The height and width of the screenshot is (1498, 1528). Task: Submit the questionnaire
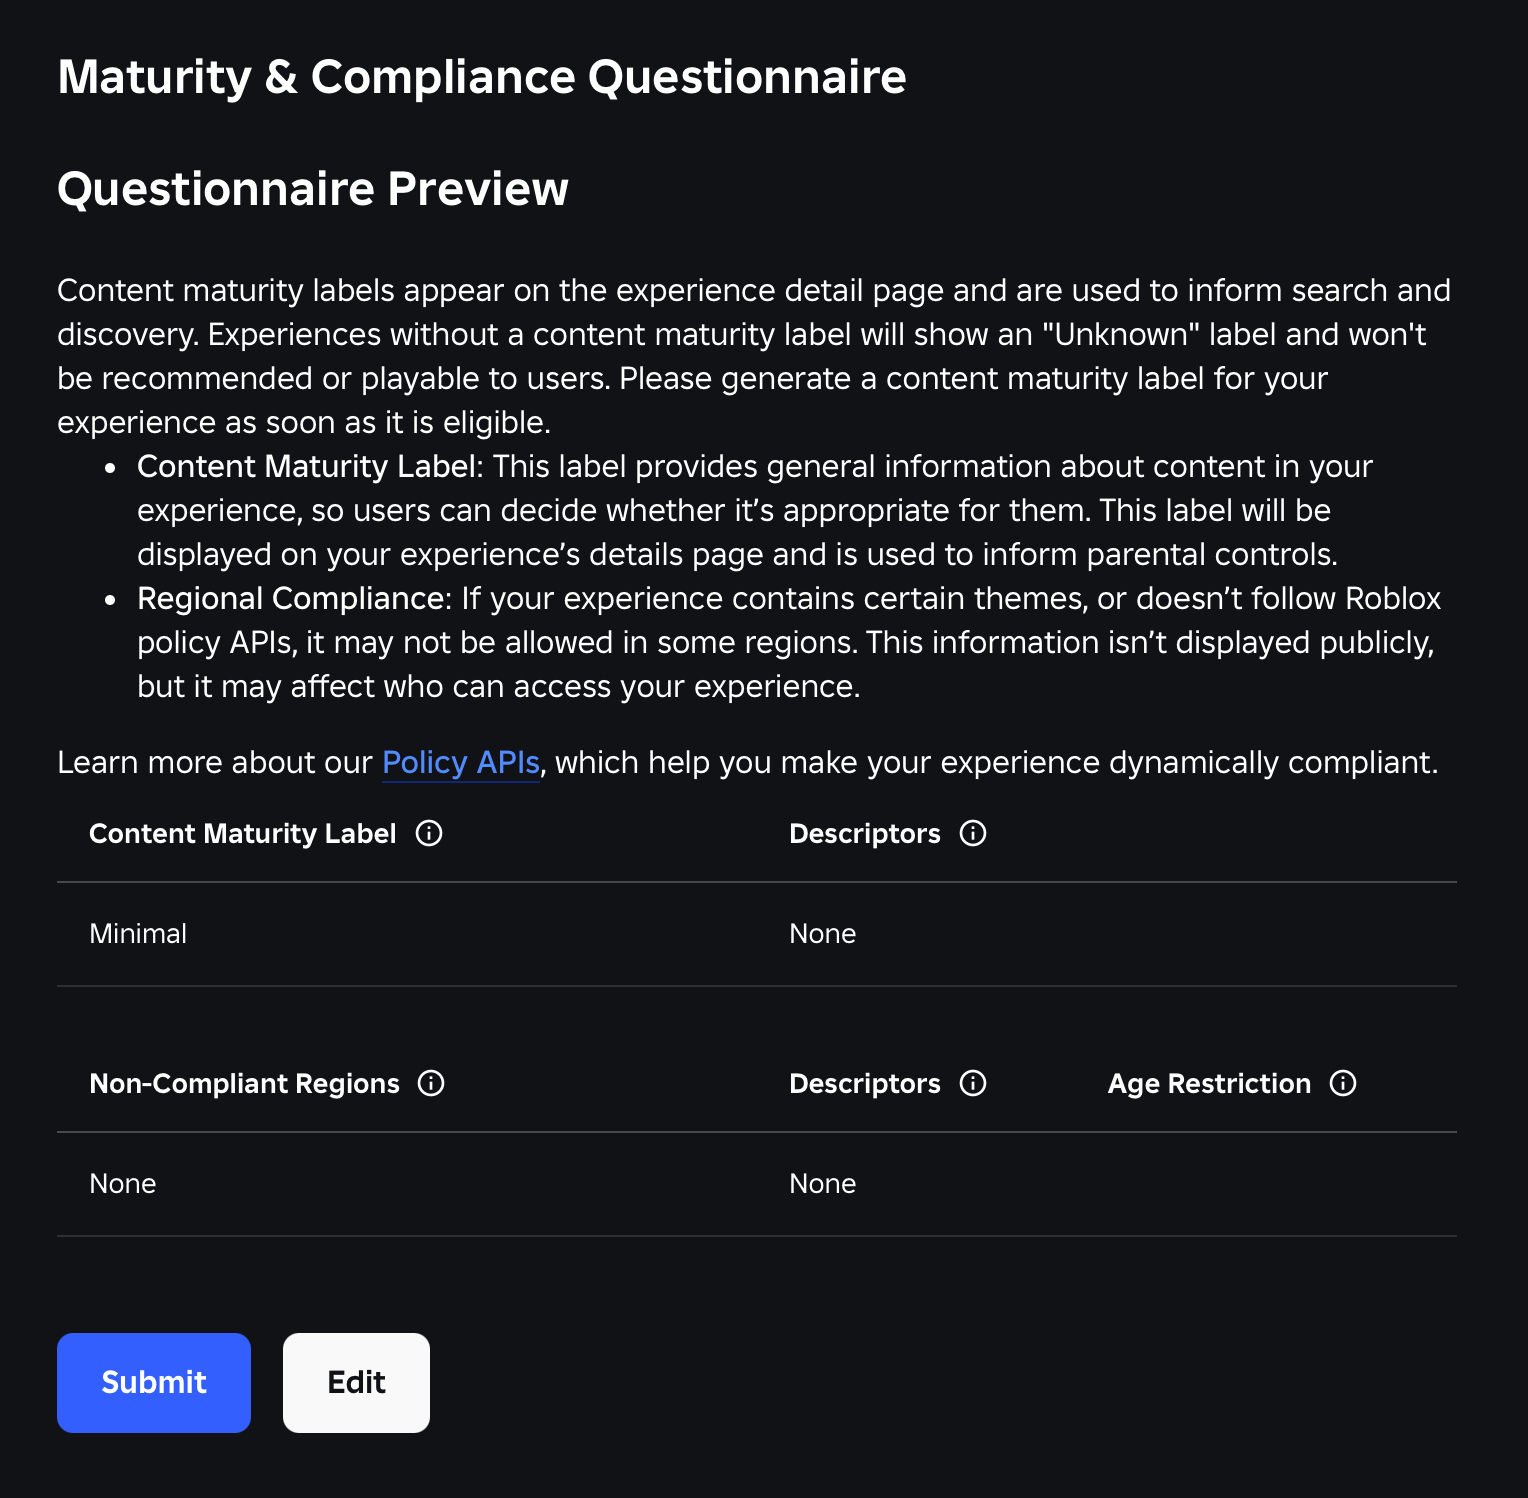(154, 1382)
